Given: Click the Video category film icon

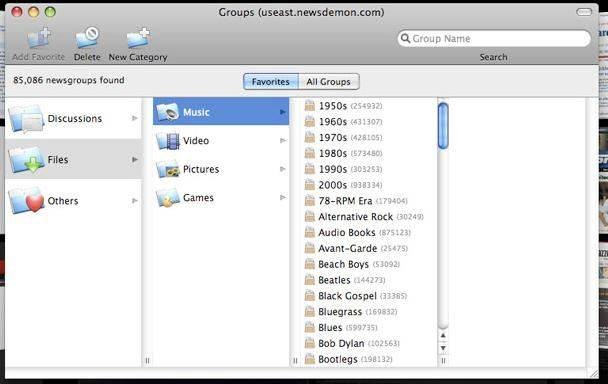Looking at the screenshot, I should [168, 140].
